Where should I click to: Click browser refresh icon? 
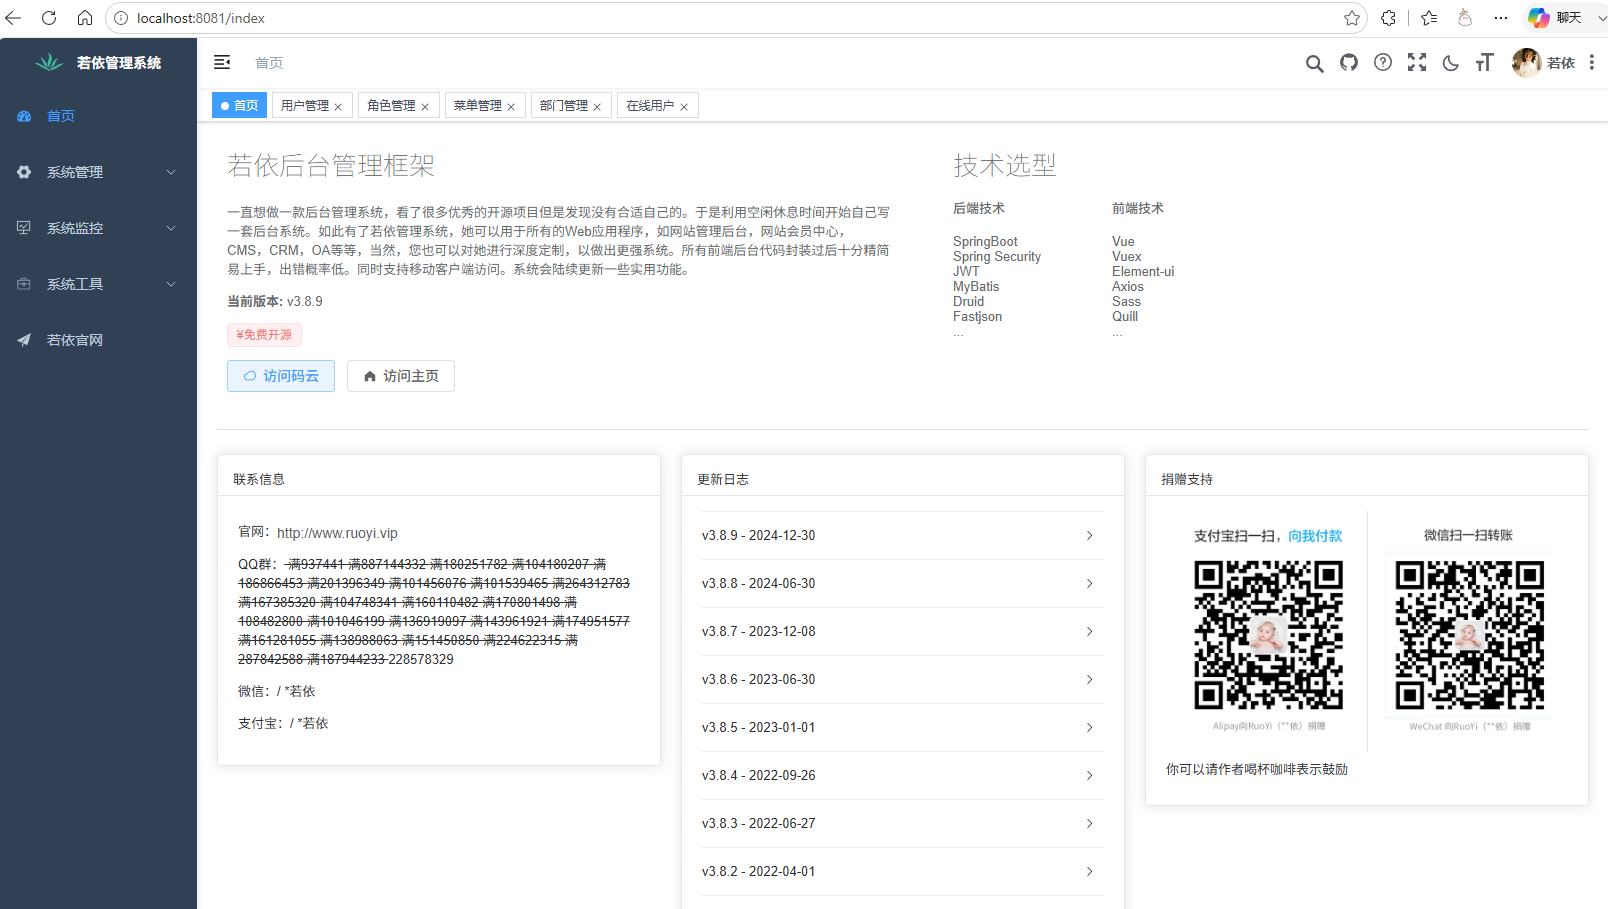pos(49,18)
